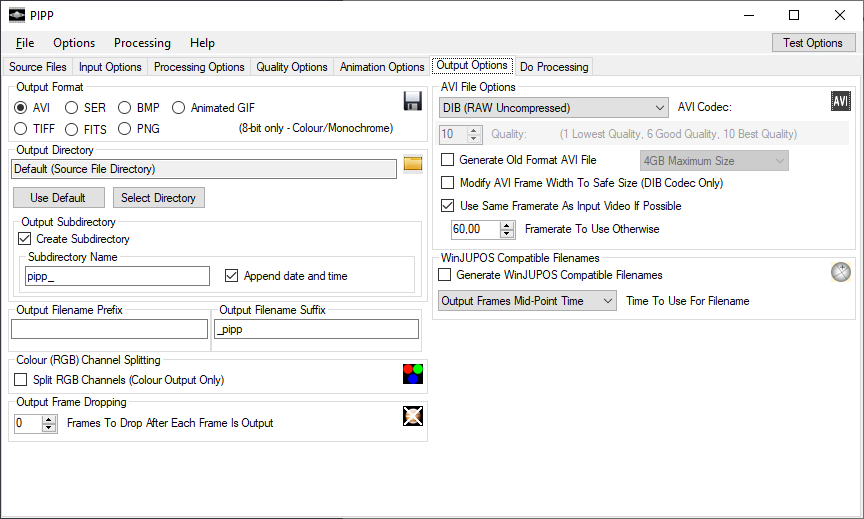
Task: Click the RGB colour circles icon
Action: pyautogui.click(x=413, y=374)
